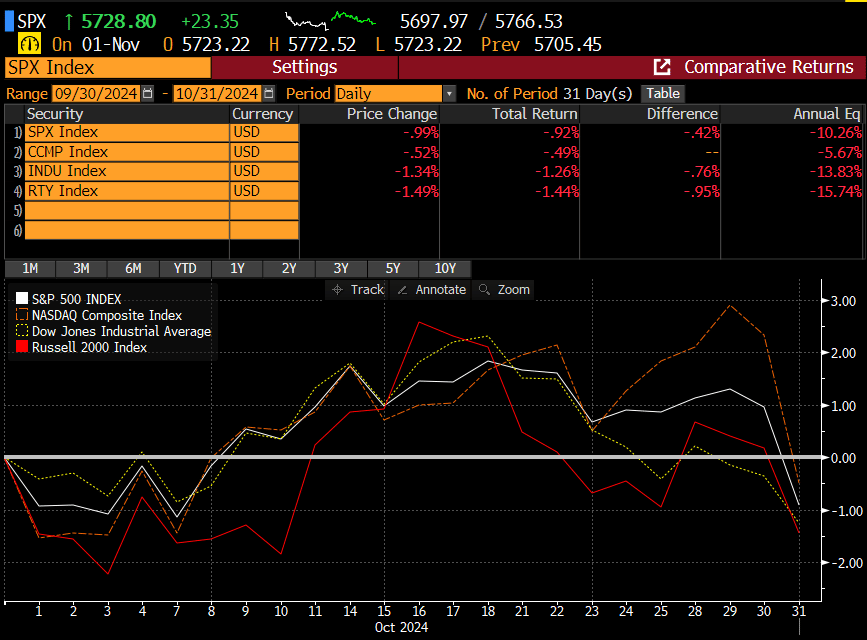This screenshot has width=867, height=640.
Task: Open the start date calendar picker icon
Action: click(148, 93)
